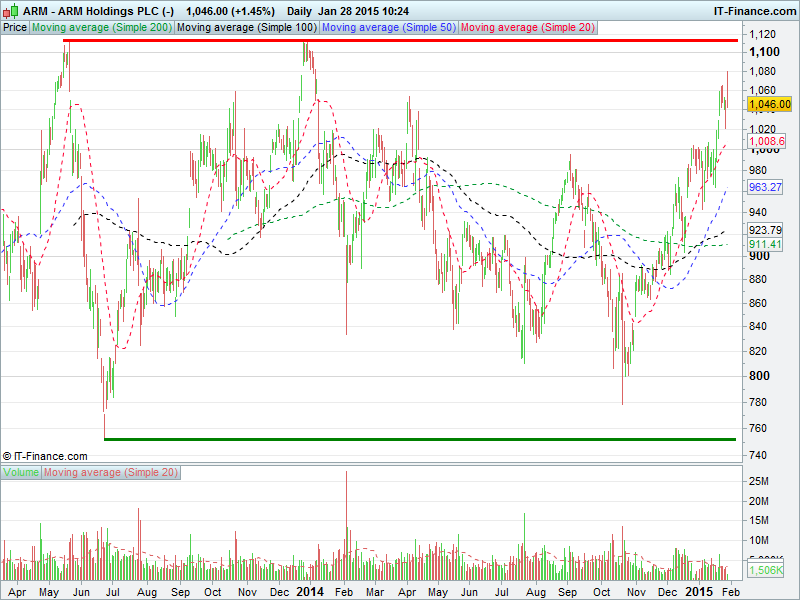Select Moving average (Simple 200) label
The height and width of the screenshot is (600, 800).
click(x=102, y=28)
